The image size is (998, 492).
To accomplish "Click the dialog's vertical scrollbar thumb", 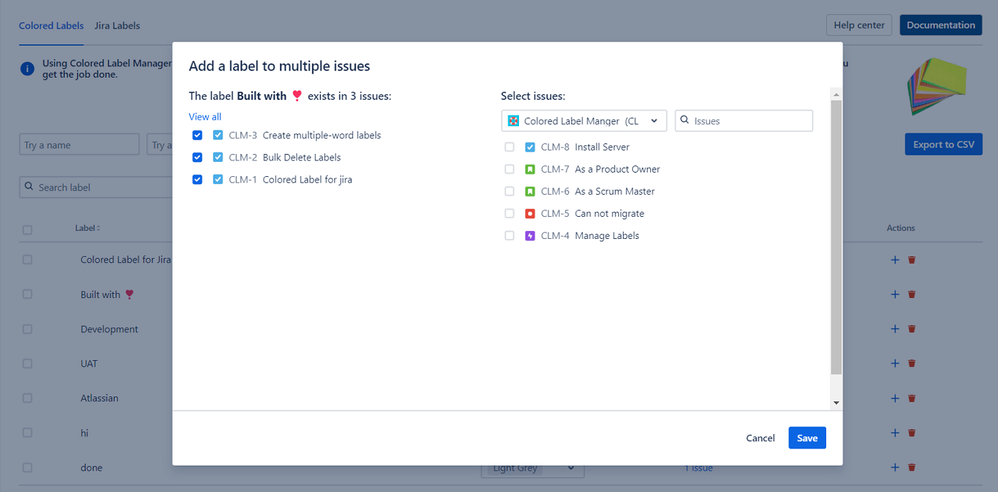I will [x=836, y=237].
